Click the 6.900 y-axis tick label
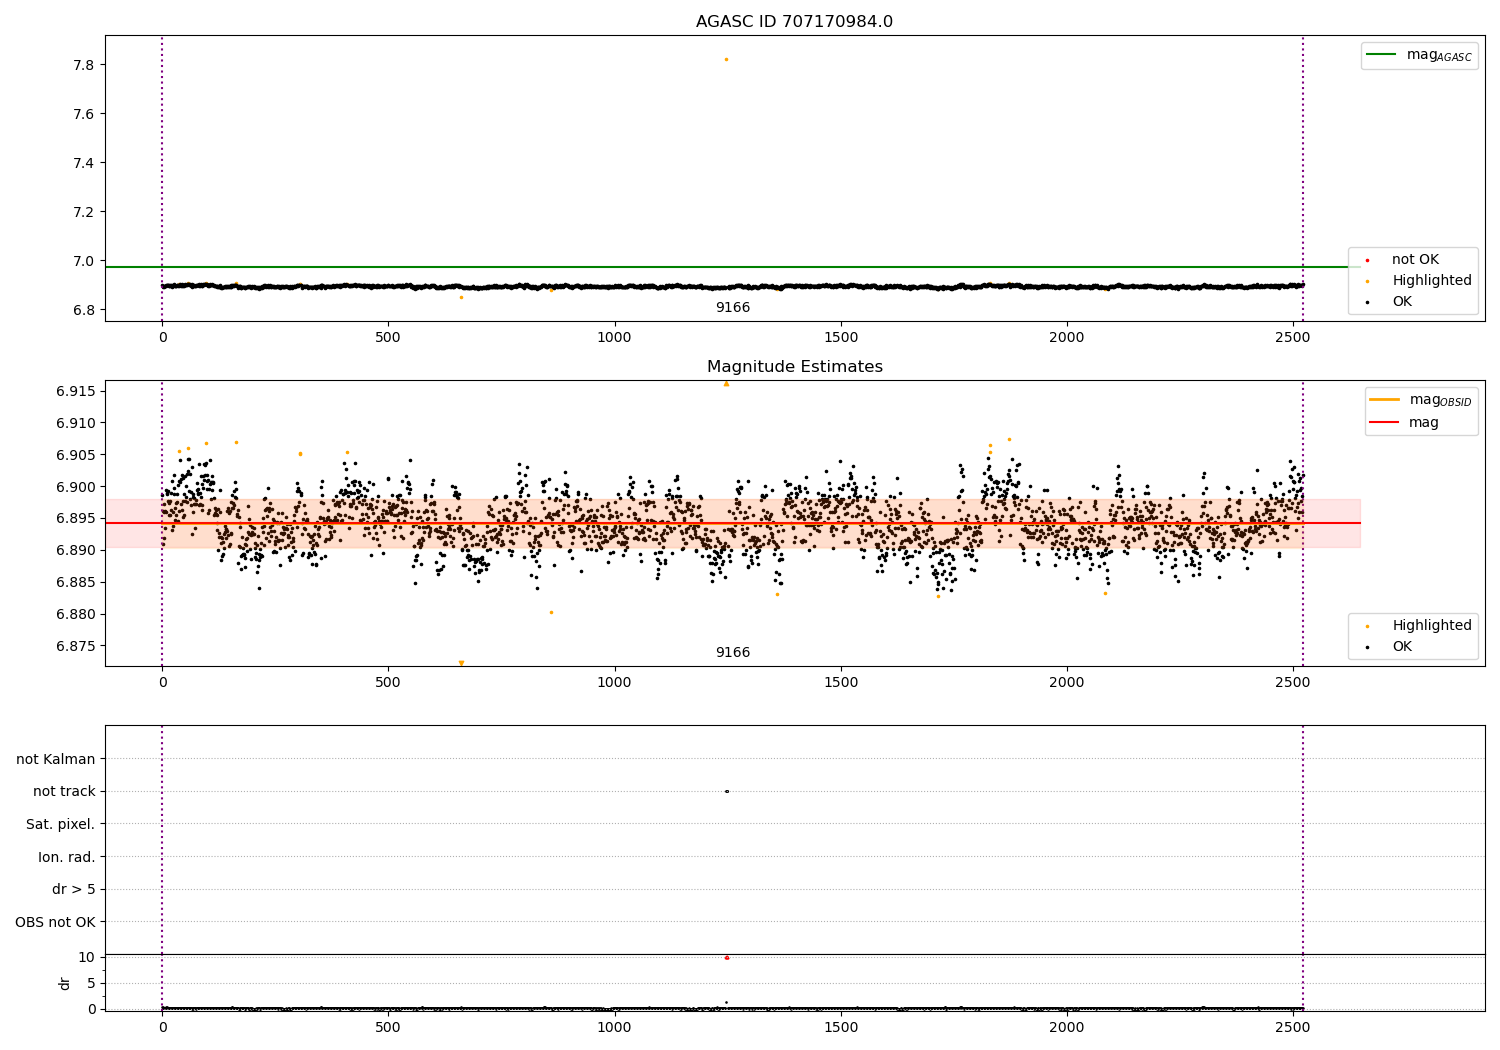 [75, 487]
